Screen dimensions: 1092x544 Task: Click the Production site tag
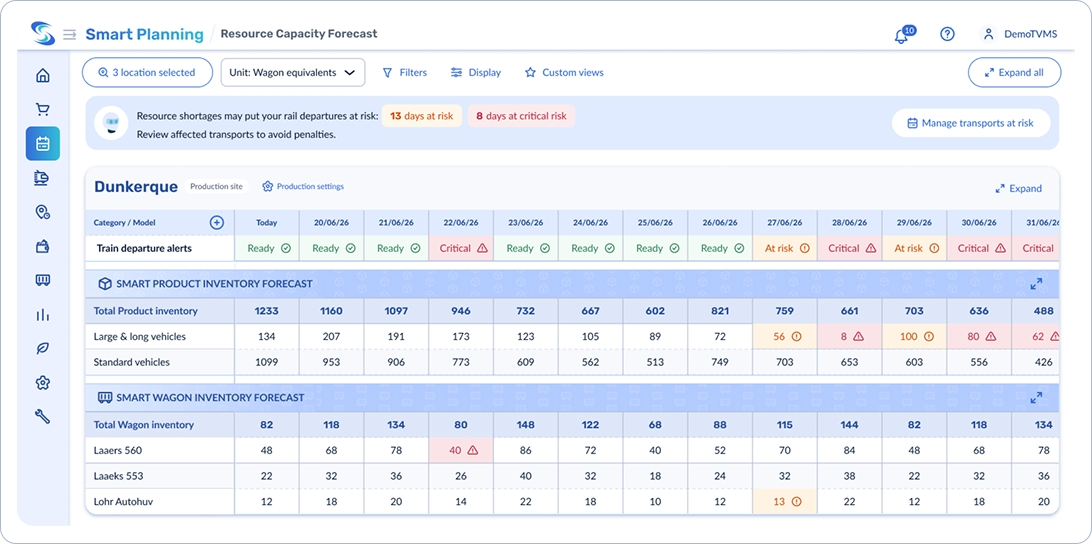(x=217, y=187)
